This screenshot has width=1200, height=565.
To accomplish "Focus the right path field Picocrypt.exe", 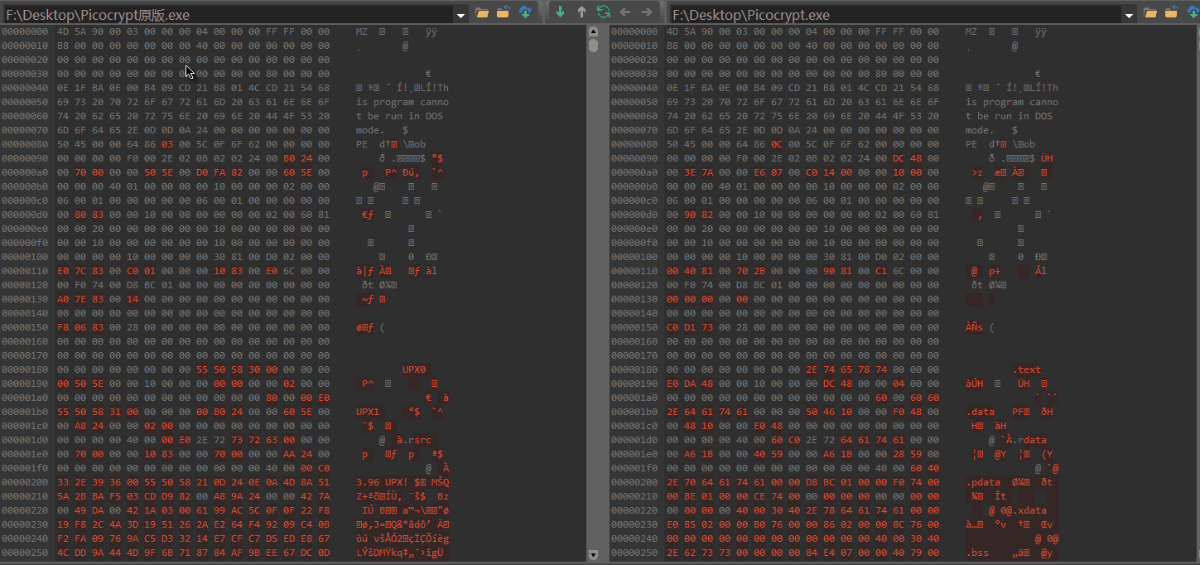I will click(x=895, y=15).
